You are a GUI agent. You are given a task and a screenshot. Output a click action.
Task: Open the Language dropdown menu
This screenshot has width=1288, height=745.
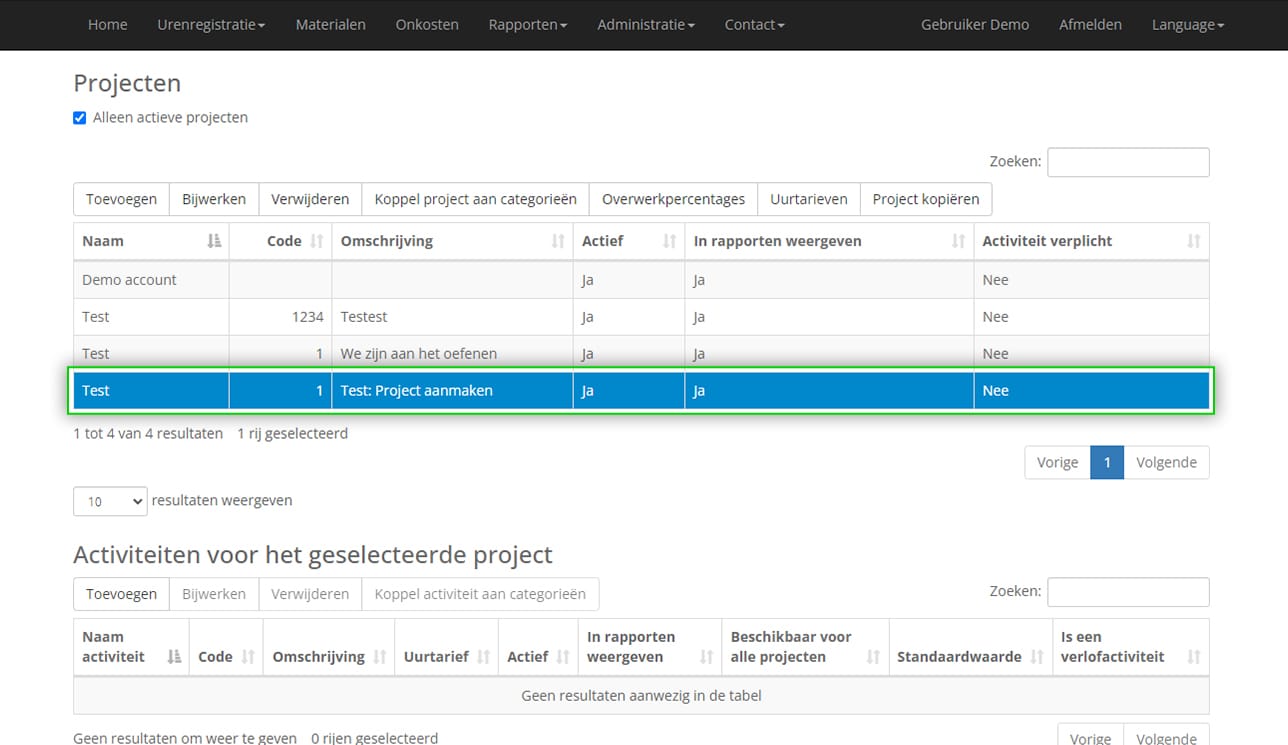pos(1187,24)
